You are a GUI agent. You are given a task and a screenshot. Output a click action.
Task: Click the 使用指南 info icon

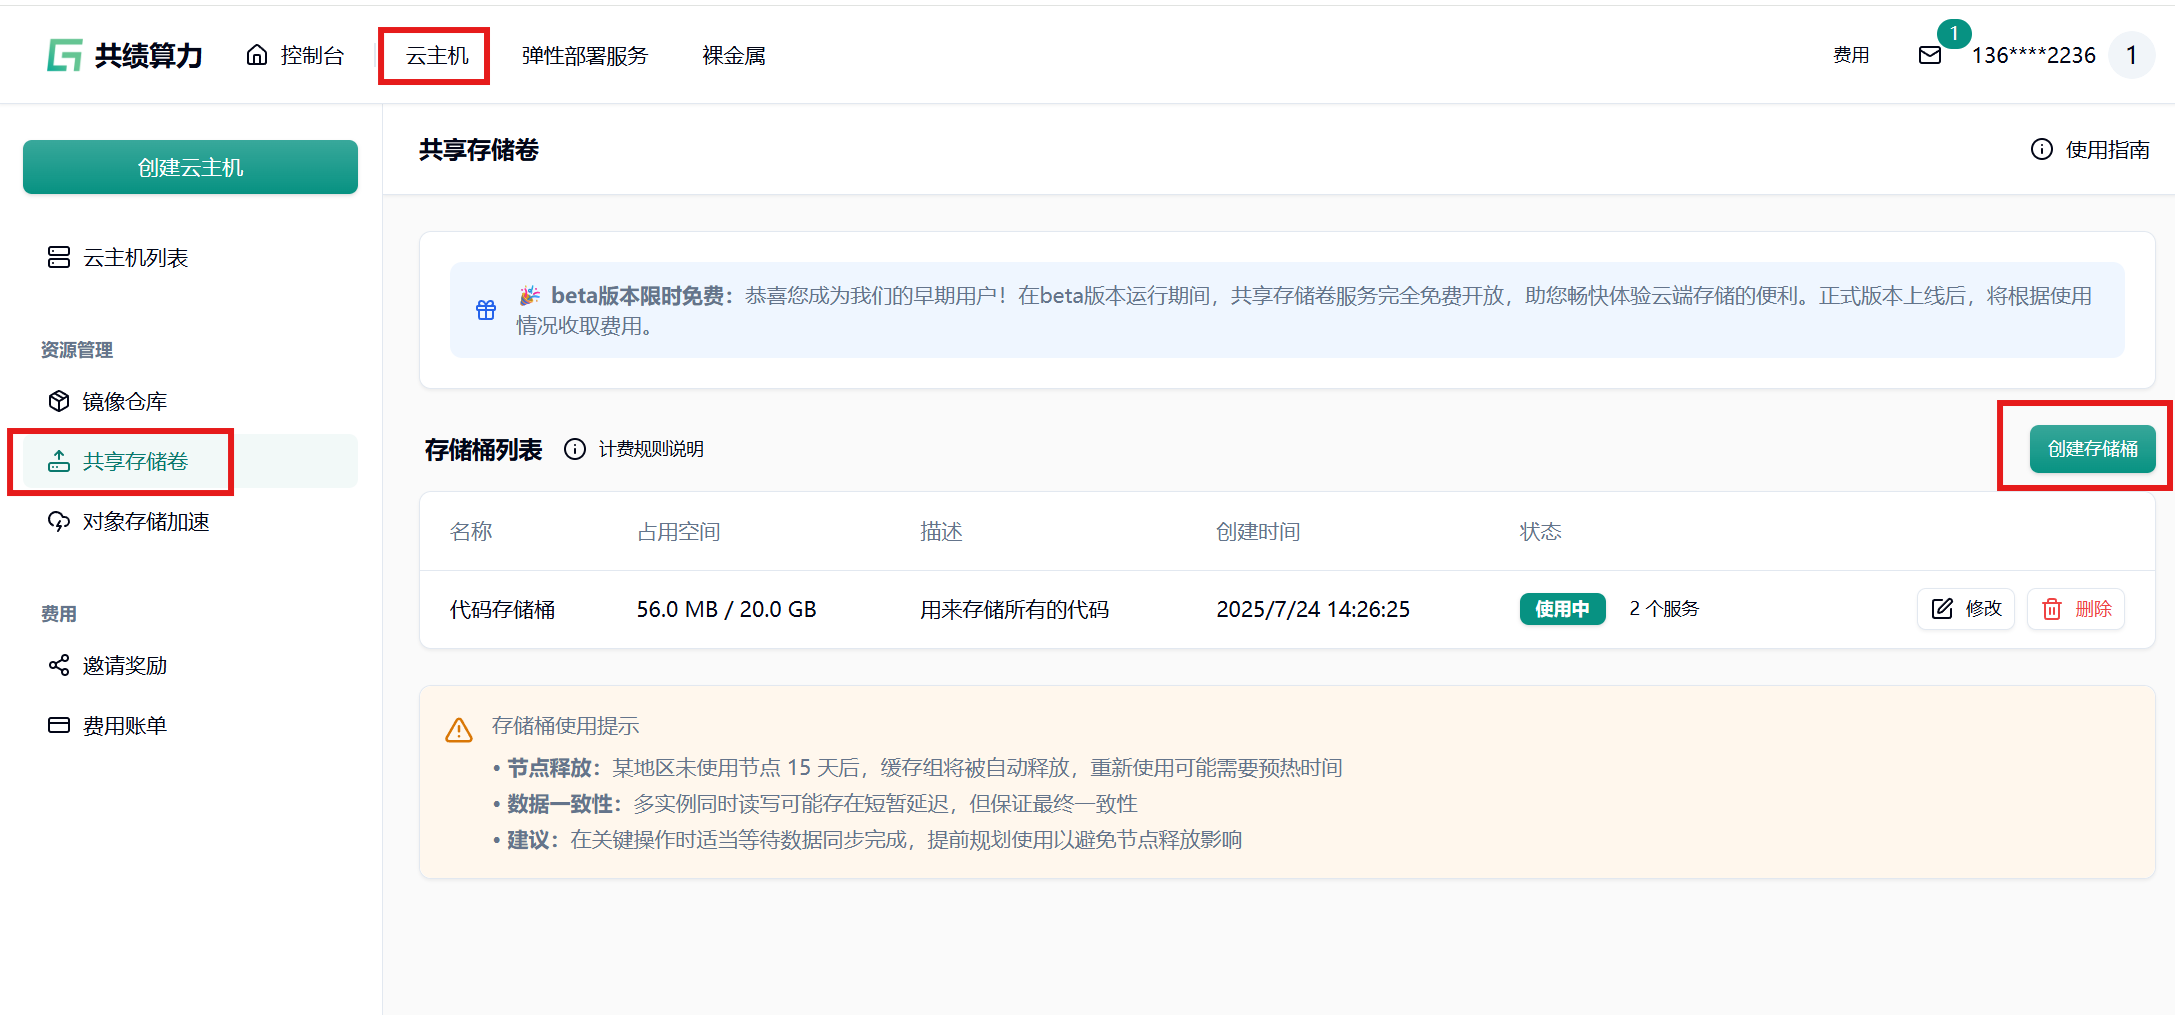point(2041,150)
